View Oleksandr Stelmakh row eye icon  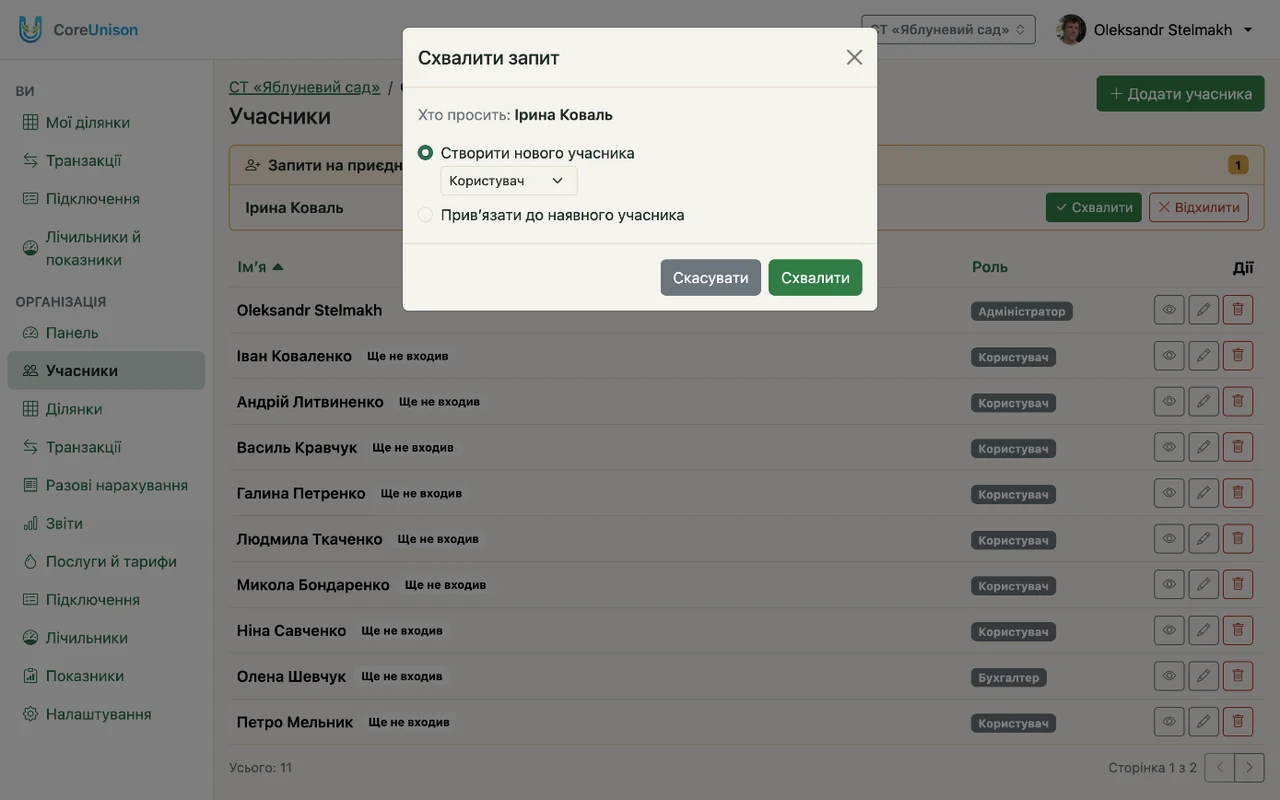click(1169, 310)
